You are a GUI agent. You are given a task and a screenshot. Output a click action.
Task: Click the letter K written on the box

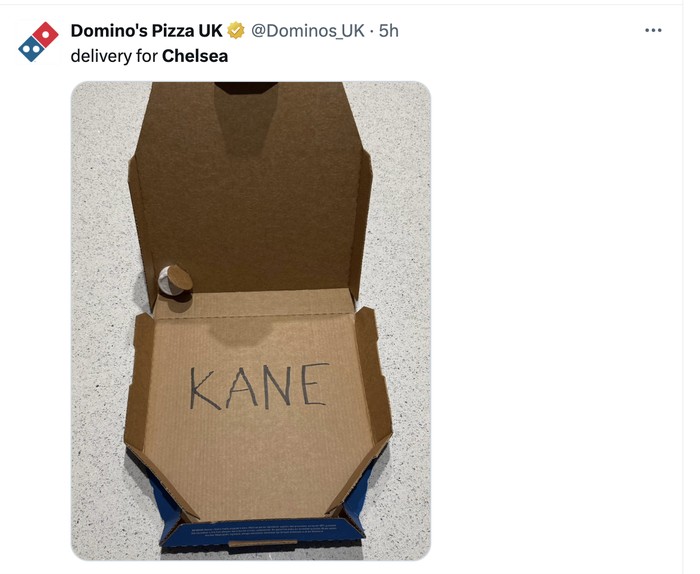click(206, 389)
